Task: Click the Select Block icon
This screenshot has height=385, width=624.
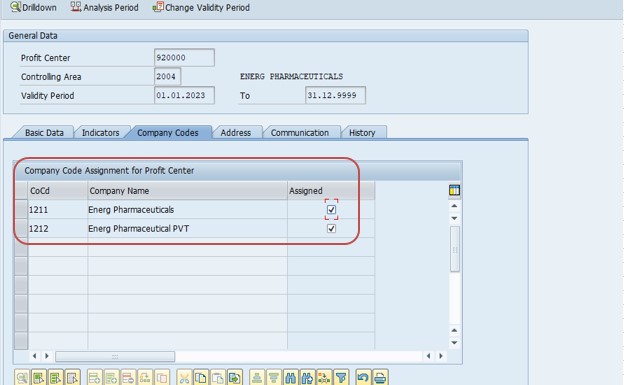Action: (x=55, y=377)
